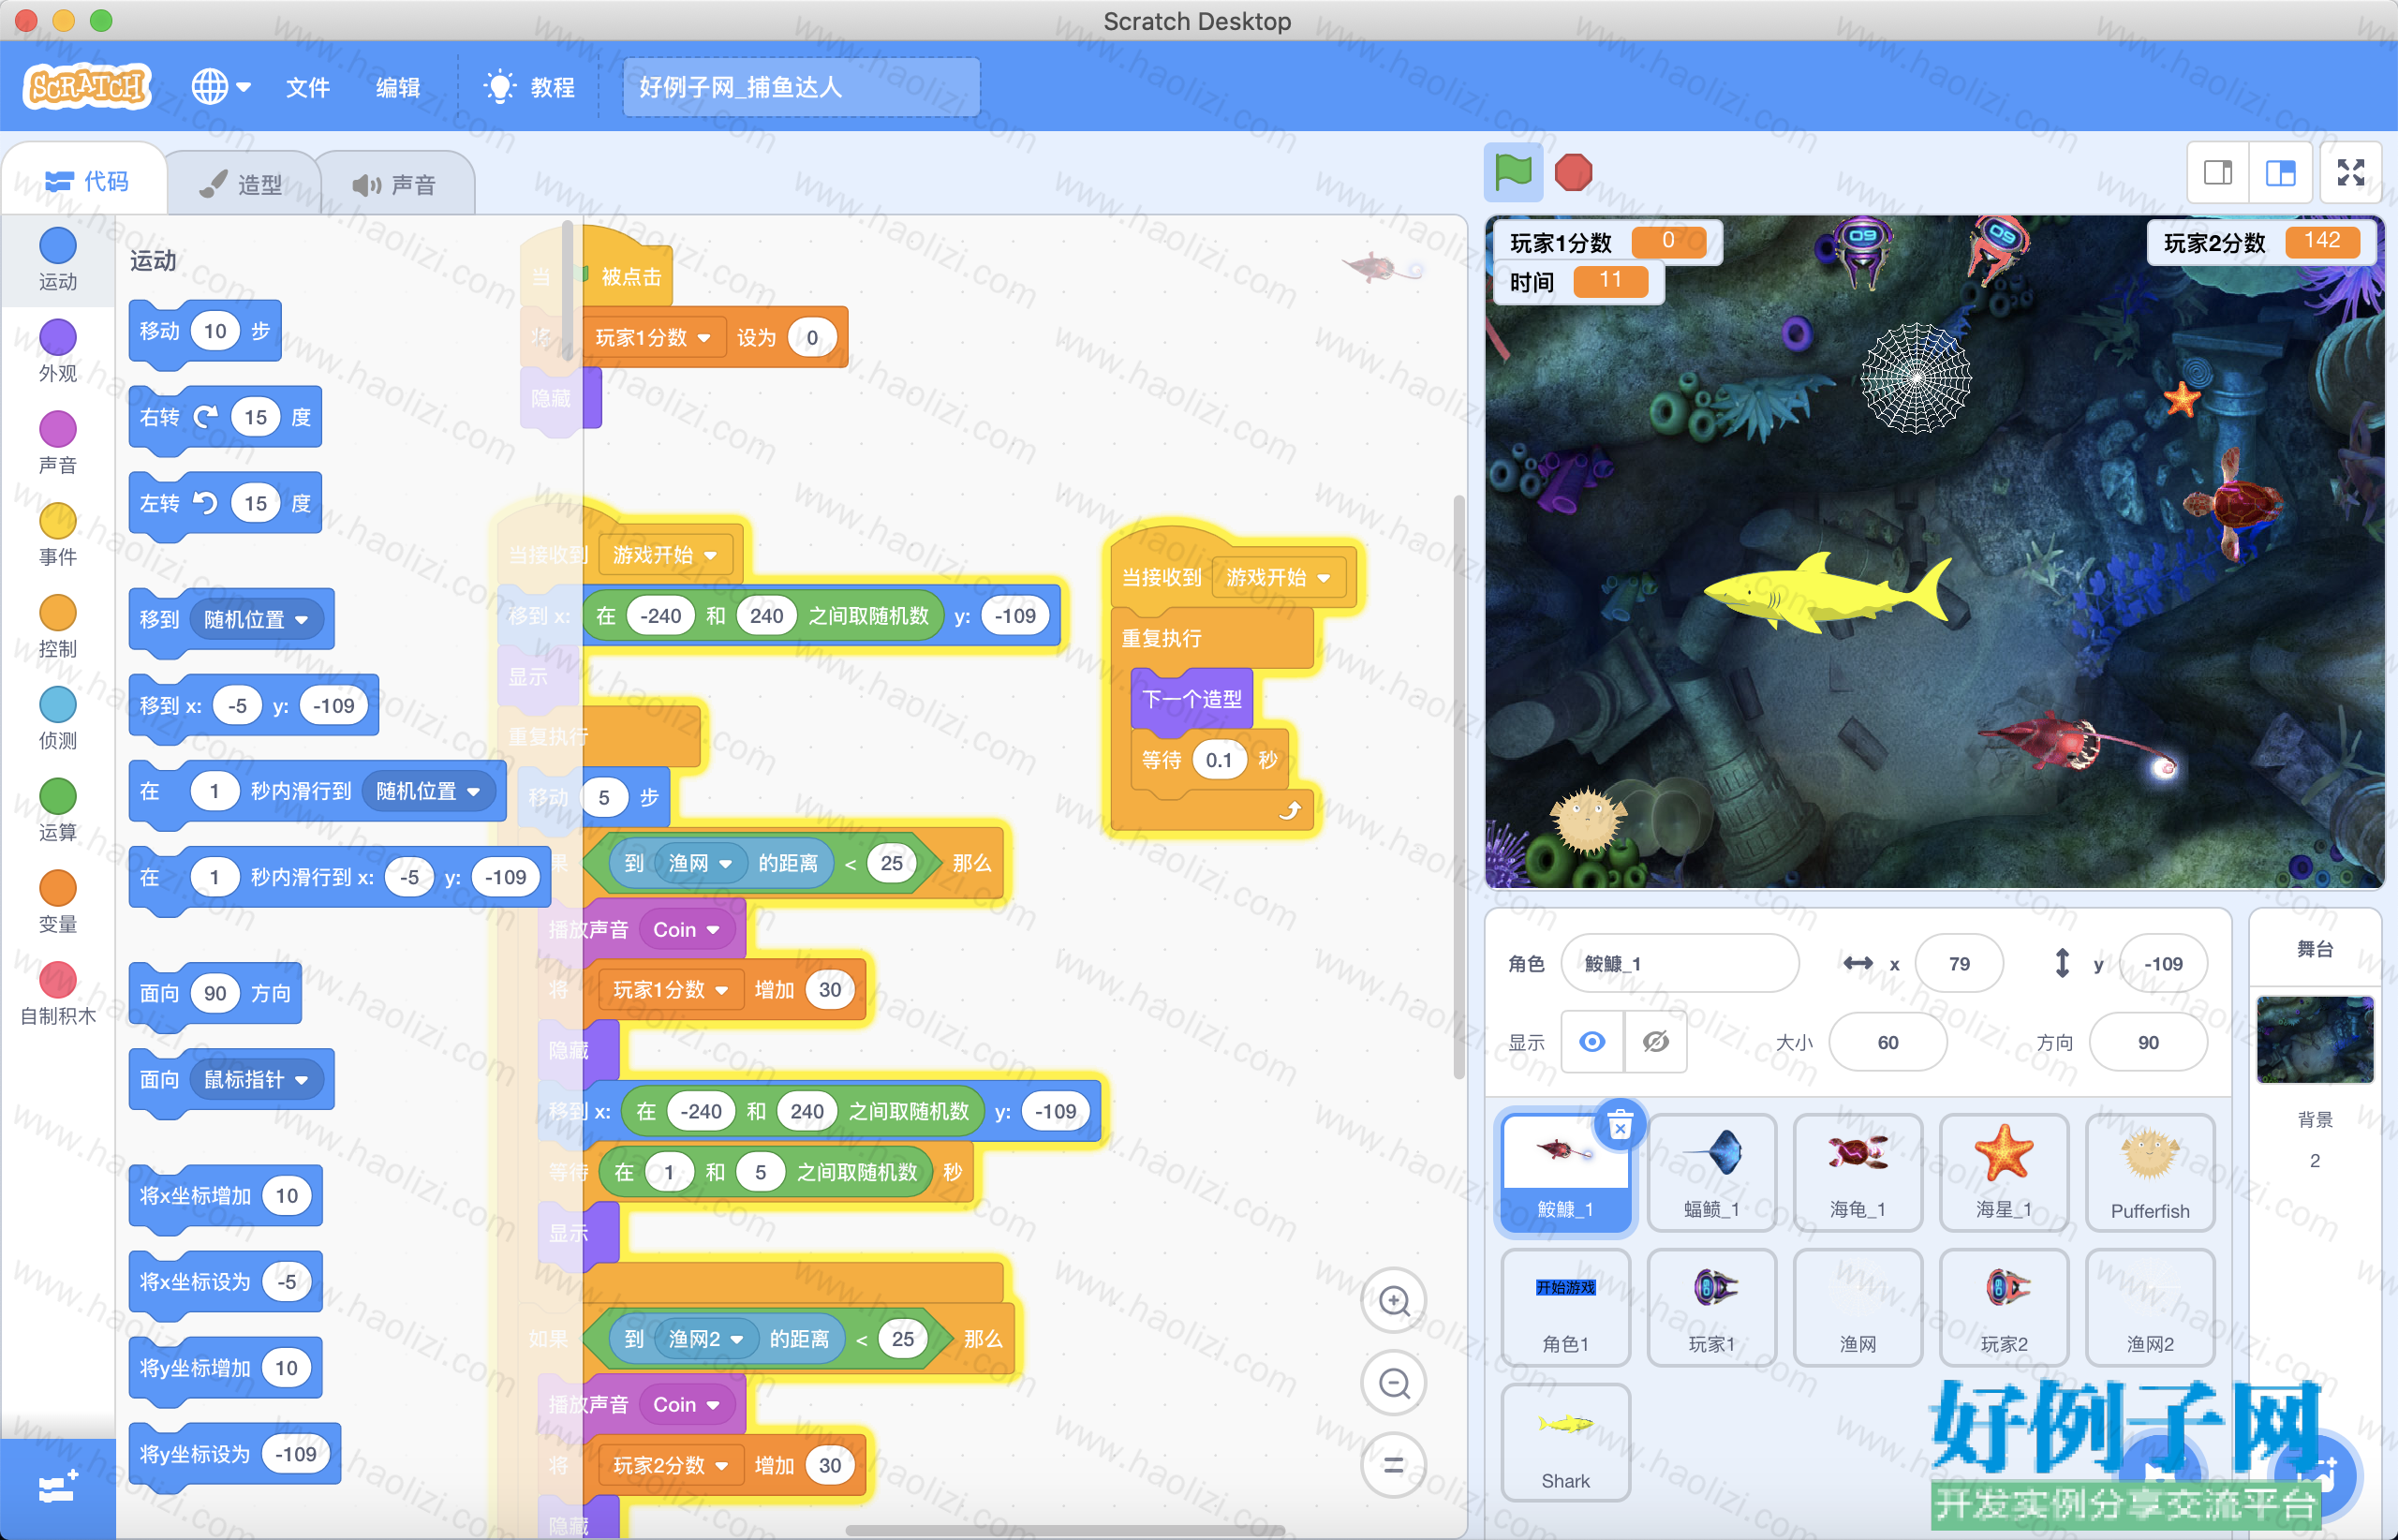Edit the sprite y position field
The width and height of the screenshot is (2398, 1540).
click(2162, 963)
